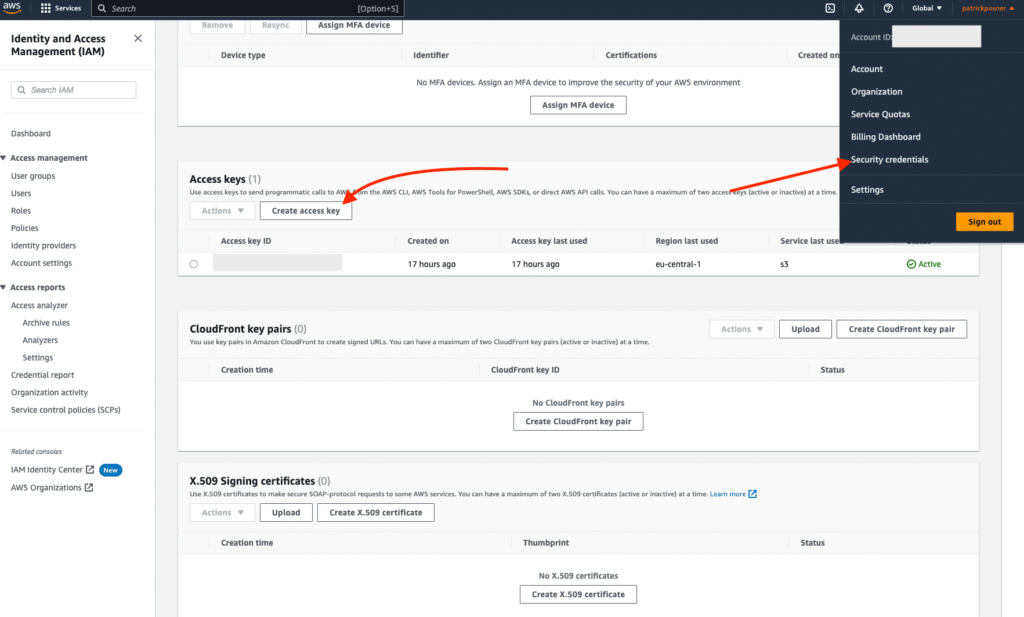The width and height of the screenshot is (1024, 617).
Task: Click Create X.509 certificate beside Upload
Action: (x=376, y=513)
